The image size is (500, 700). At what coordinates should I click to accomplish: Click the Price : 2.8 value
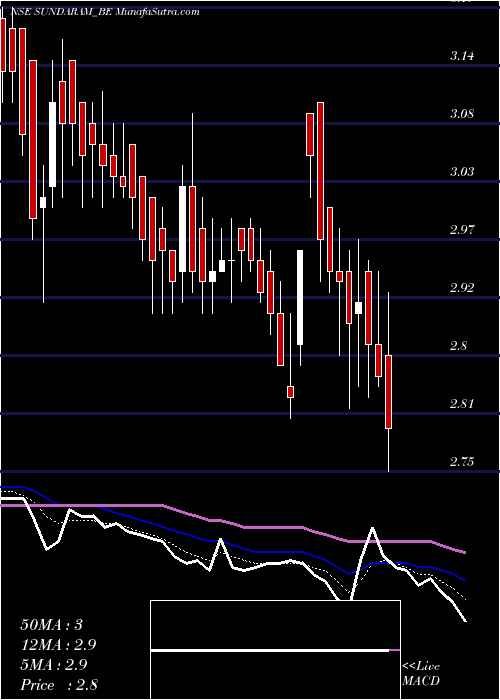(x=59, y=685)
